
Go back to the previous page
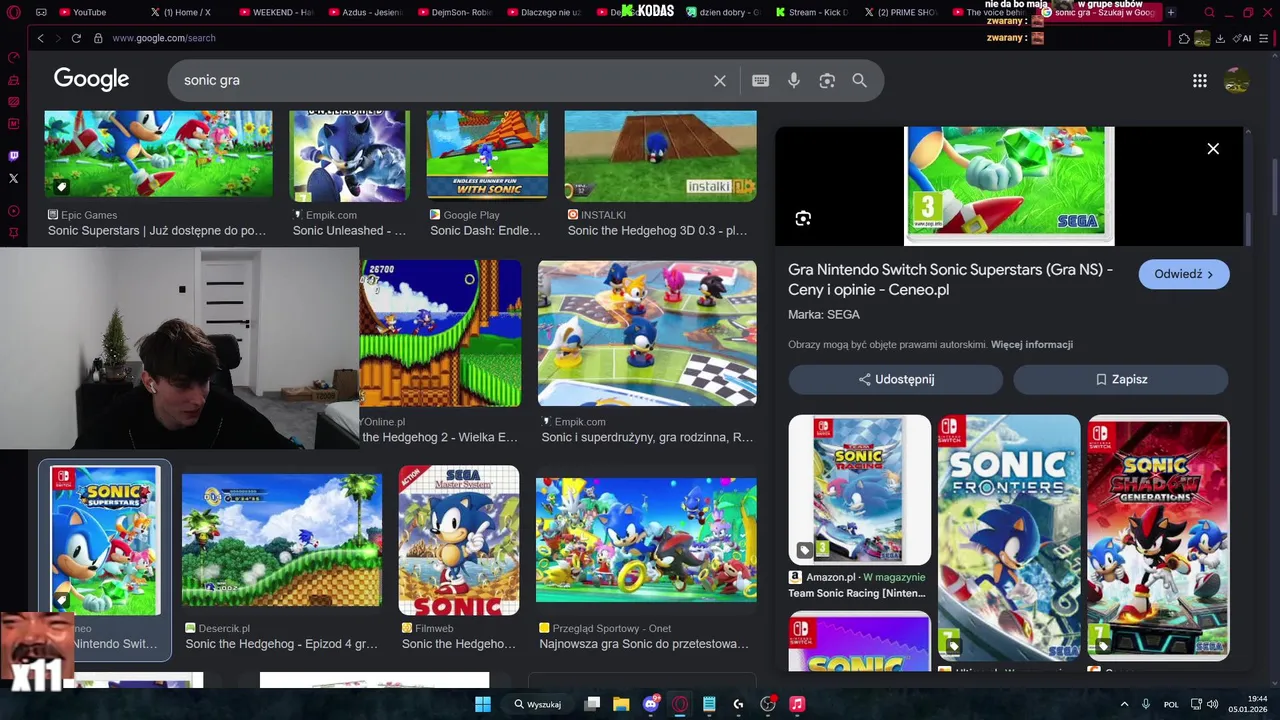pos(40,38)
